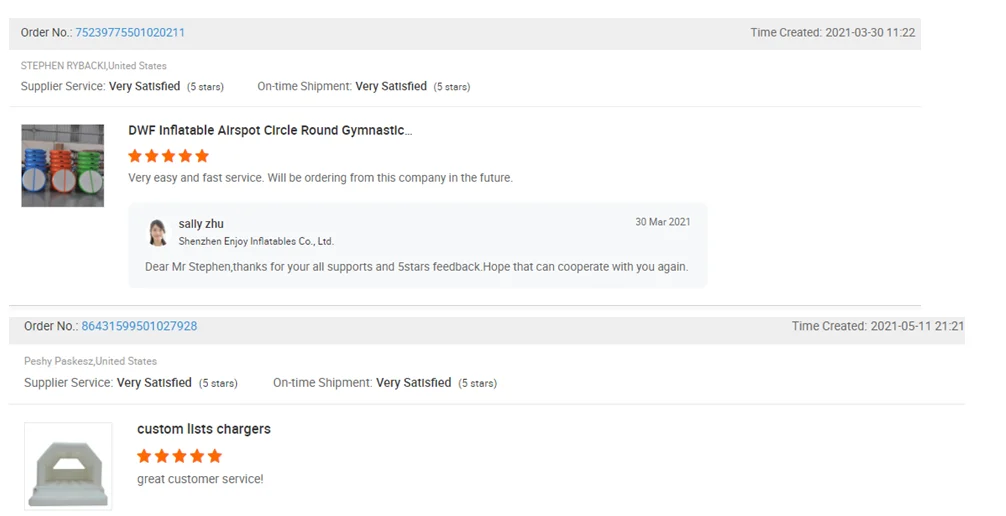The image size is (1006, 516).
Task: Click the supplier reply to Mr Stephen
Action: click(x=416, y=267)
